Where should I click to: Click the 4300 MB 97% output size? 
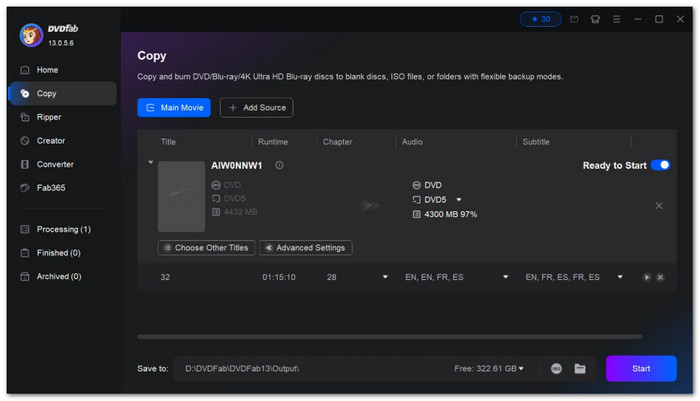coord(450,214)
